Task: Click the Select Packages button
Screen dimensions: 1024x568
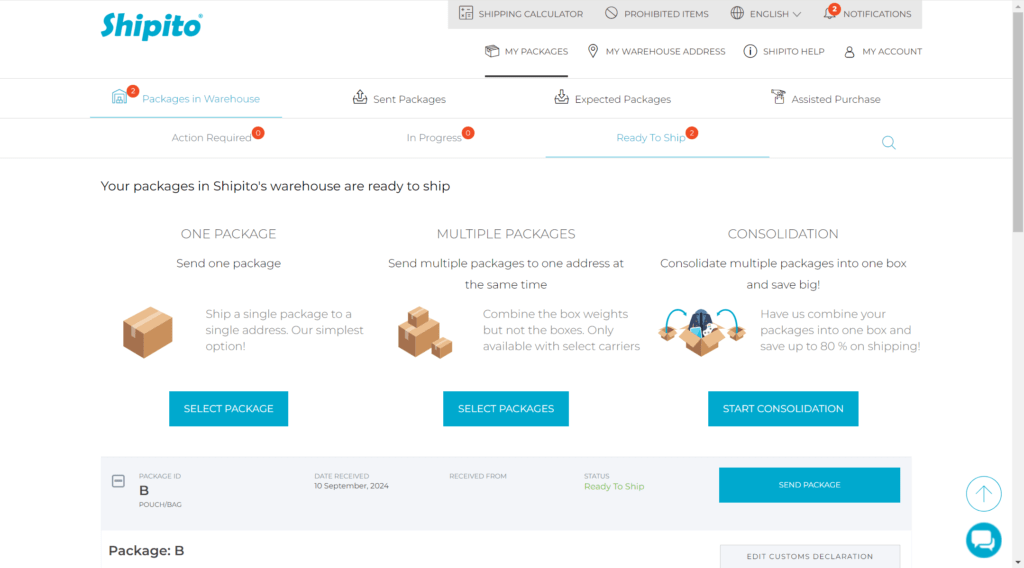Action: 505,409
